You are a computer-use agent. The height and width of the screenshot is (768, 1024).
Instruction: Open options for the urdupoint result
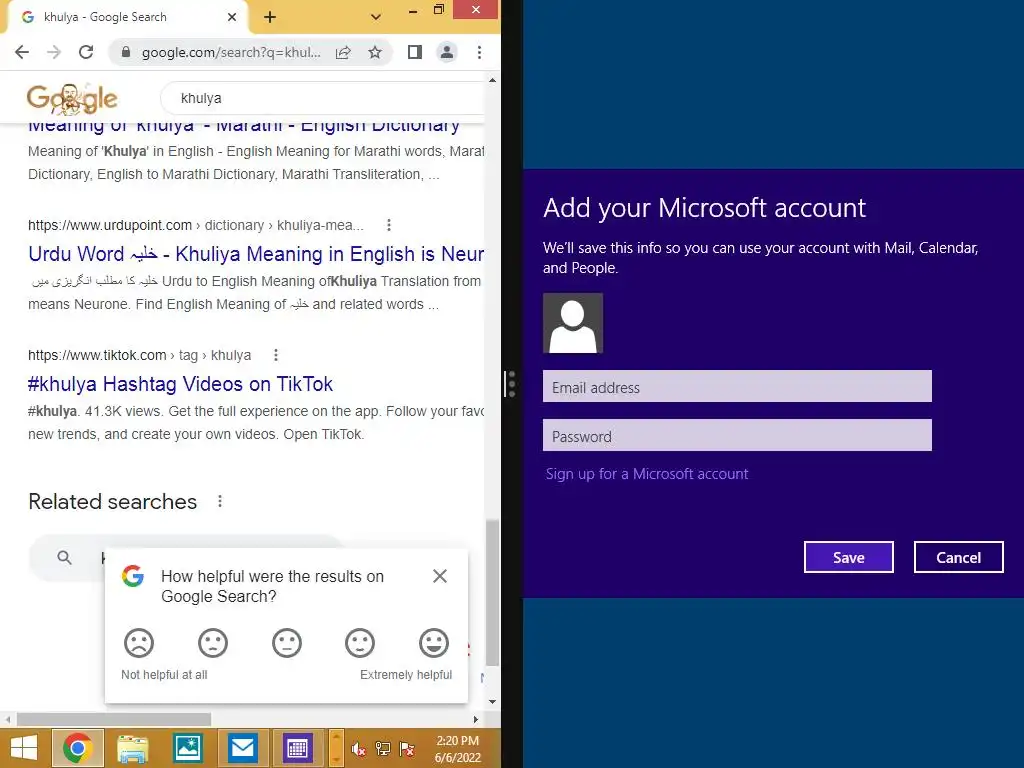click(x=389, y=225)
